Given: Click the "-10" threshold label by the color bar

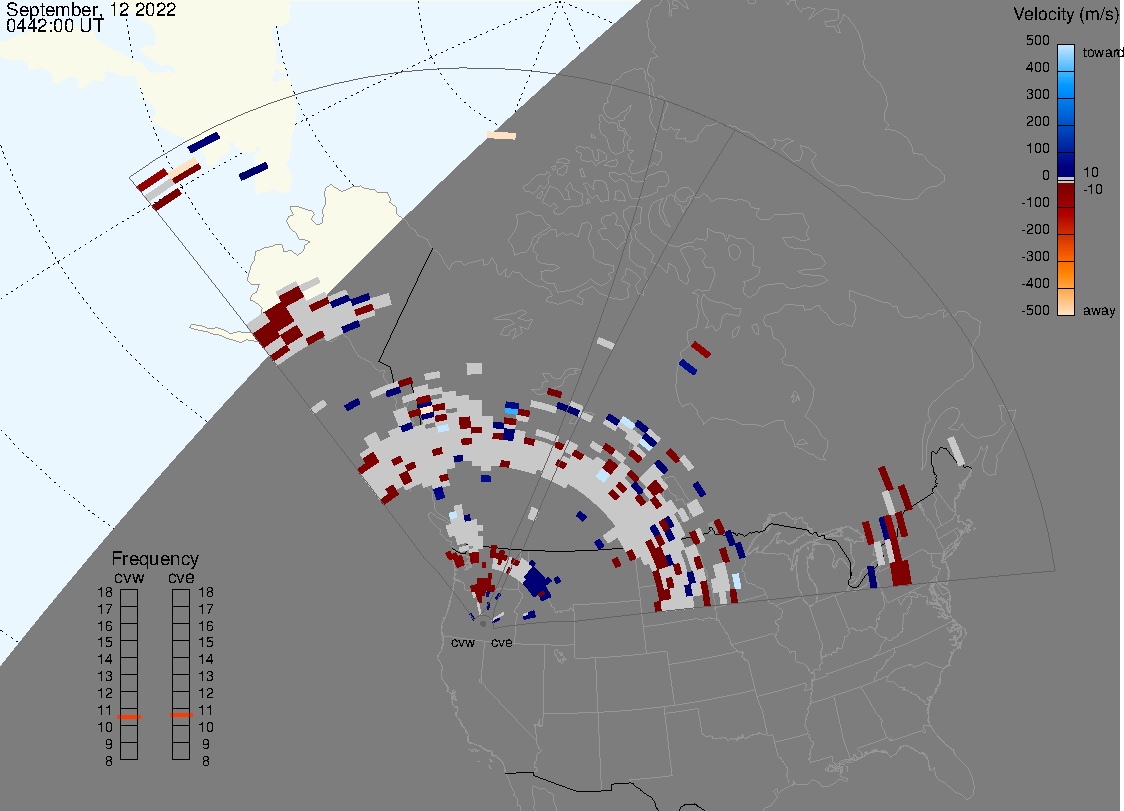Looking at the screenshot, I should coord(1092,189).
